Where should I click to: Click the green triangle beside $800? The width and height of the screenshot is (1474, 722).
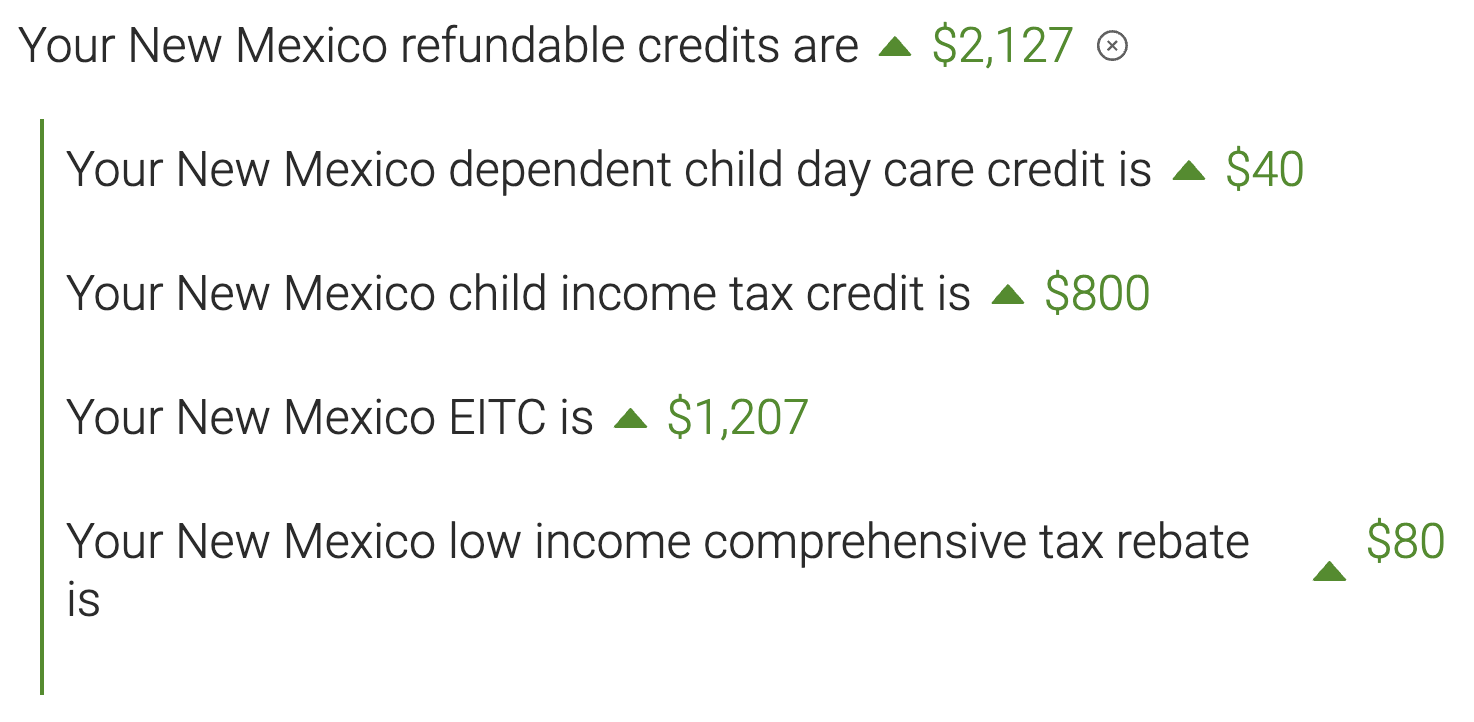tap(1008, 295)
